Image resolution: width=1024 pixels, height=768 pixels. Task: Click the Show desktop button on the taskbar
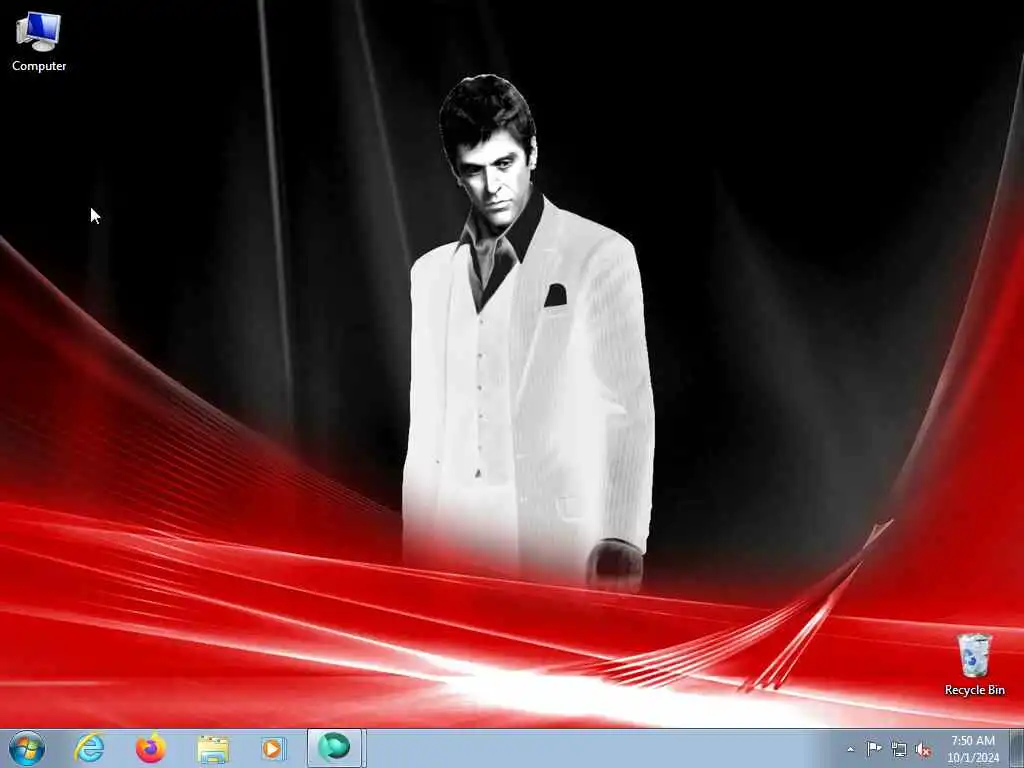(1017, 748)
